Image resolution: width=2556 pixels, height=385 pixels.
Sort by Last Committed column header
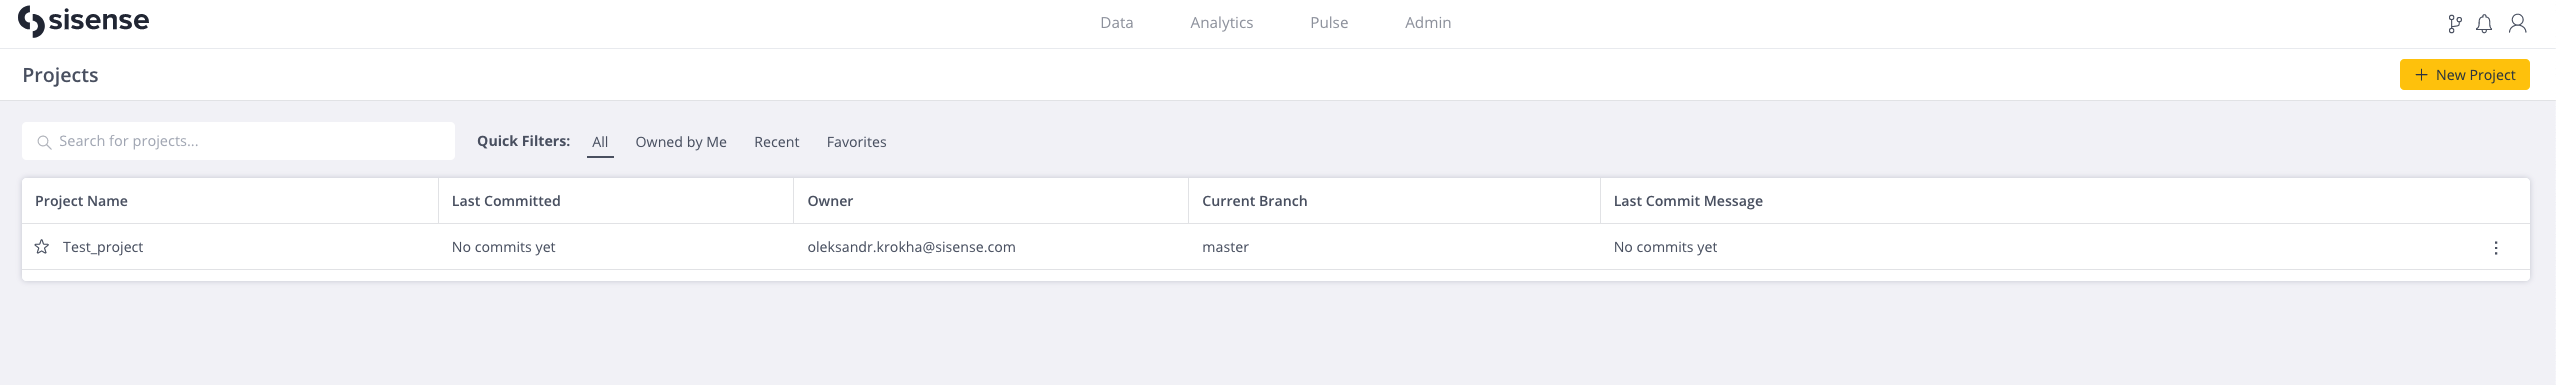[x=506, y=201]
